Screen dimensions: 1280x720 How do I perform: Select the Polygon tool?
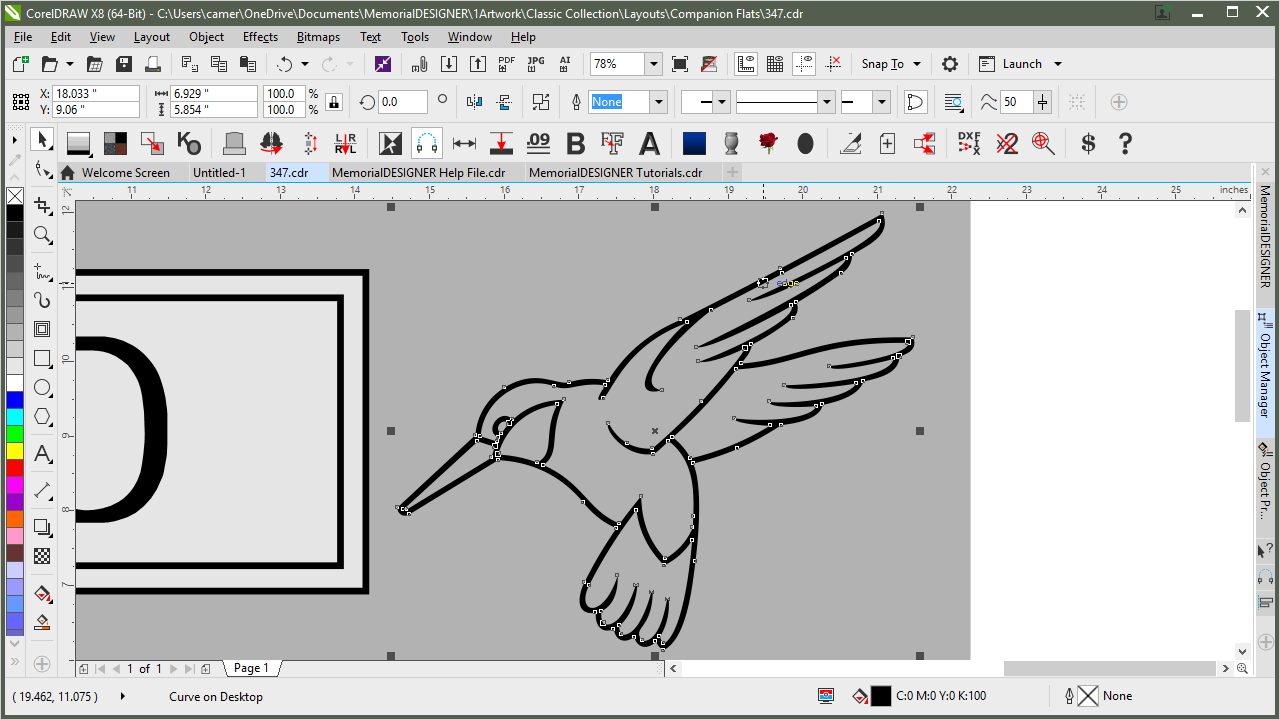pos(42,417)
